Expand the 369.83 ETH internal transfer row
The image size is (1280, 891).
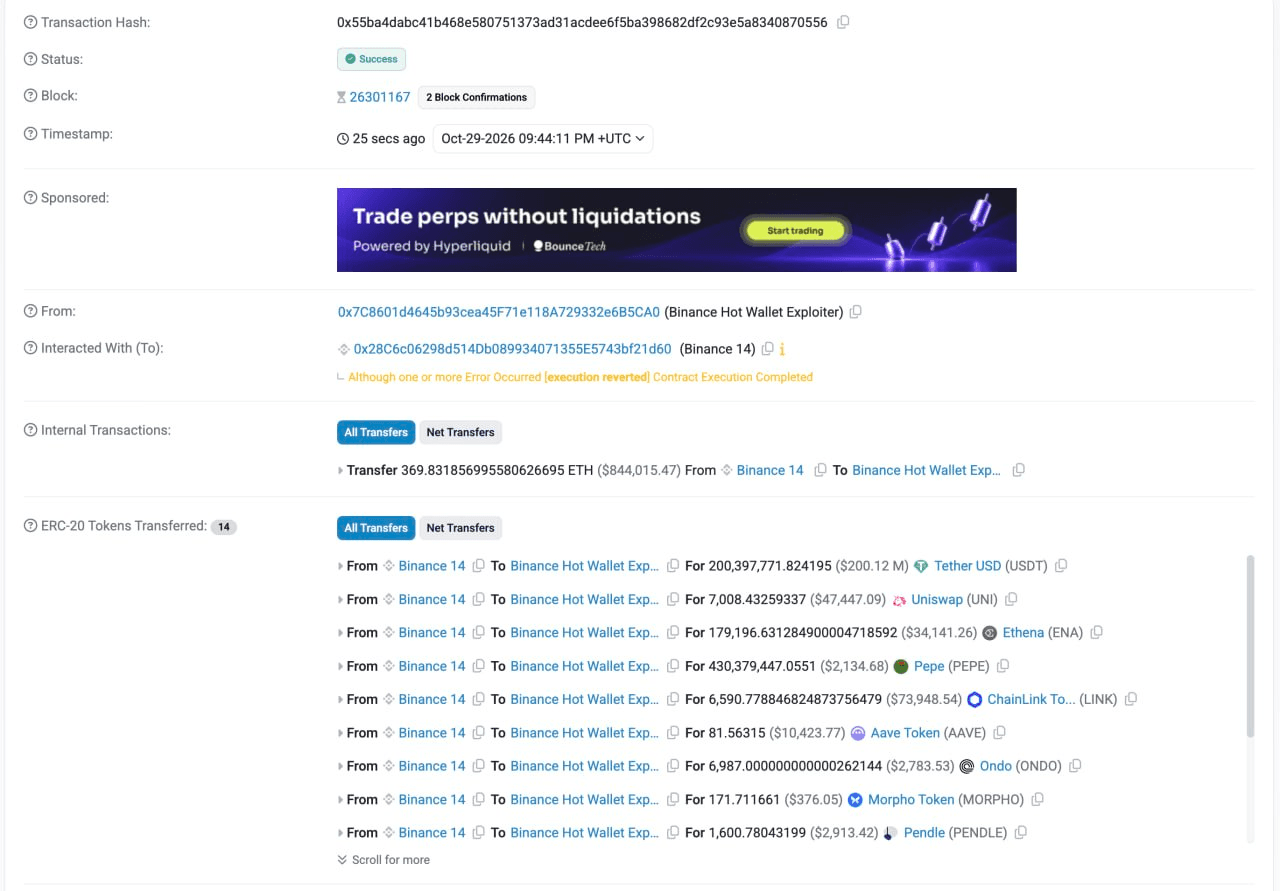pyautogui.click(x=340, y=470)
